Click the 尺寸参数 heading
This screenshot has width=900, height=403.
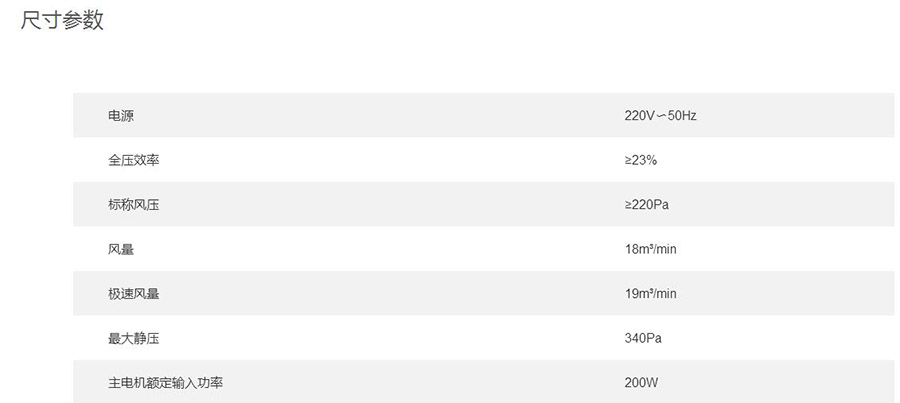click(x=62, y=20)
